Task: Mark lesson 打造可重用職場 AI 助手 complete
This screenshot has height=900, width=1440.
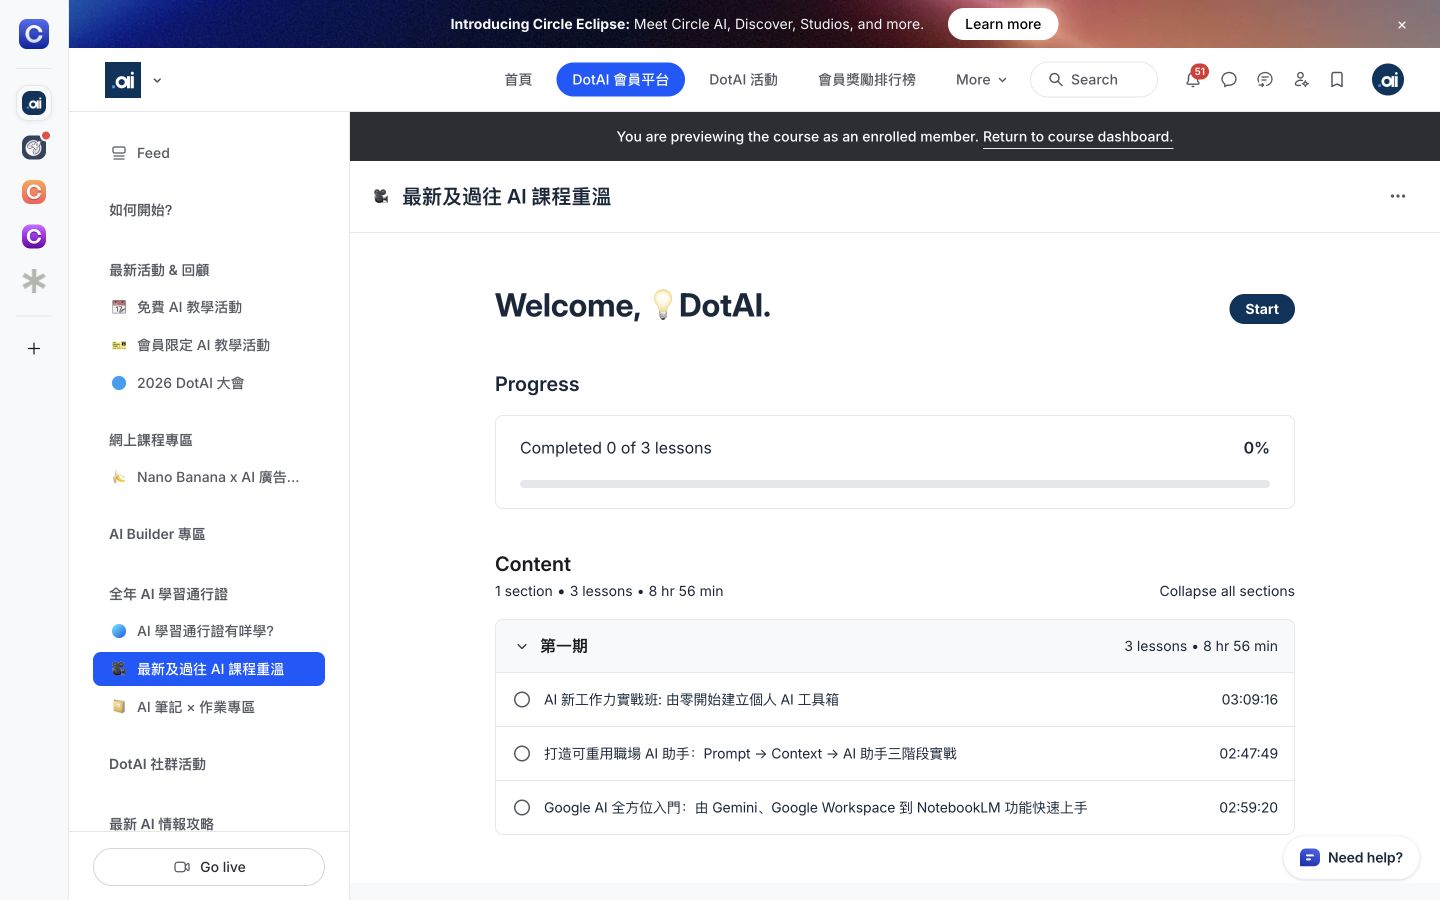Action: pos(522,754)
